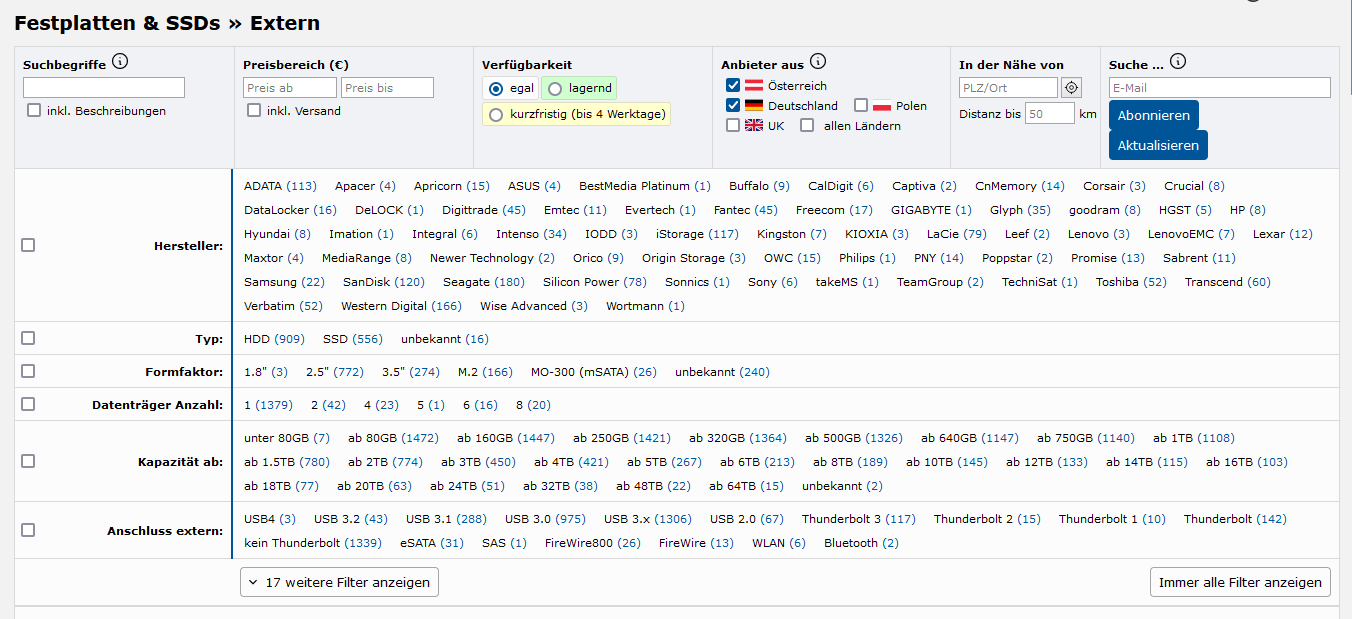Filter by manufacturer Toshiba

point(1131,282)
